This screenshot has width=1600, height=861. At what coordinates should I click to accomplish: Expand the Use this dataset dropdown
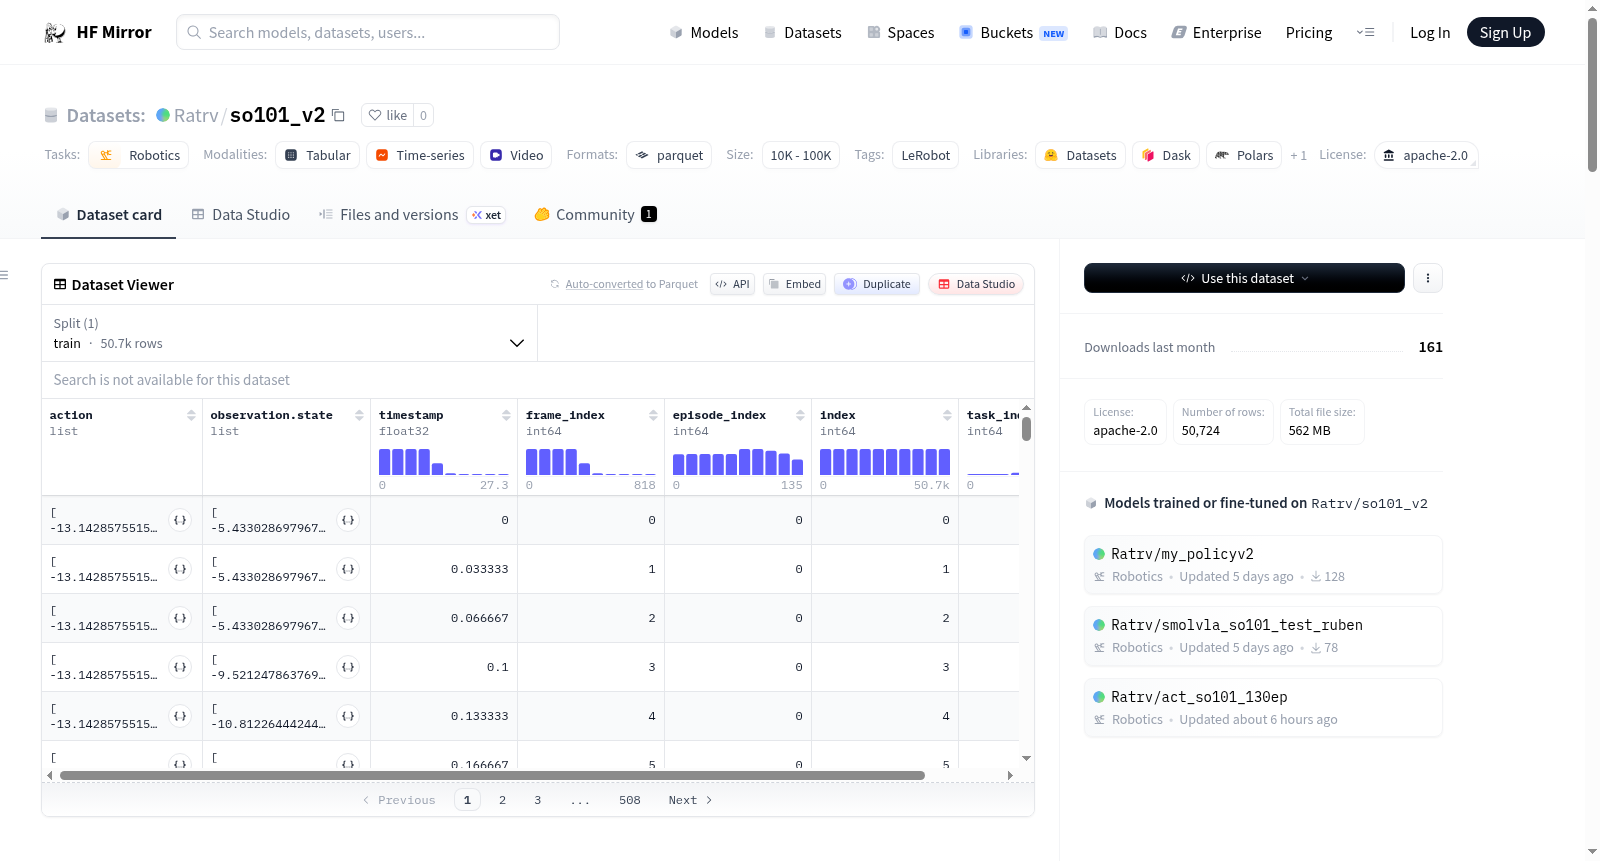(1244, 278)
